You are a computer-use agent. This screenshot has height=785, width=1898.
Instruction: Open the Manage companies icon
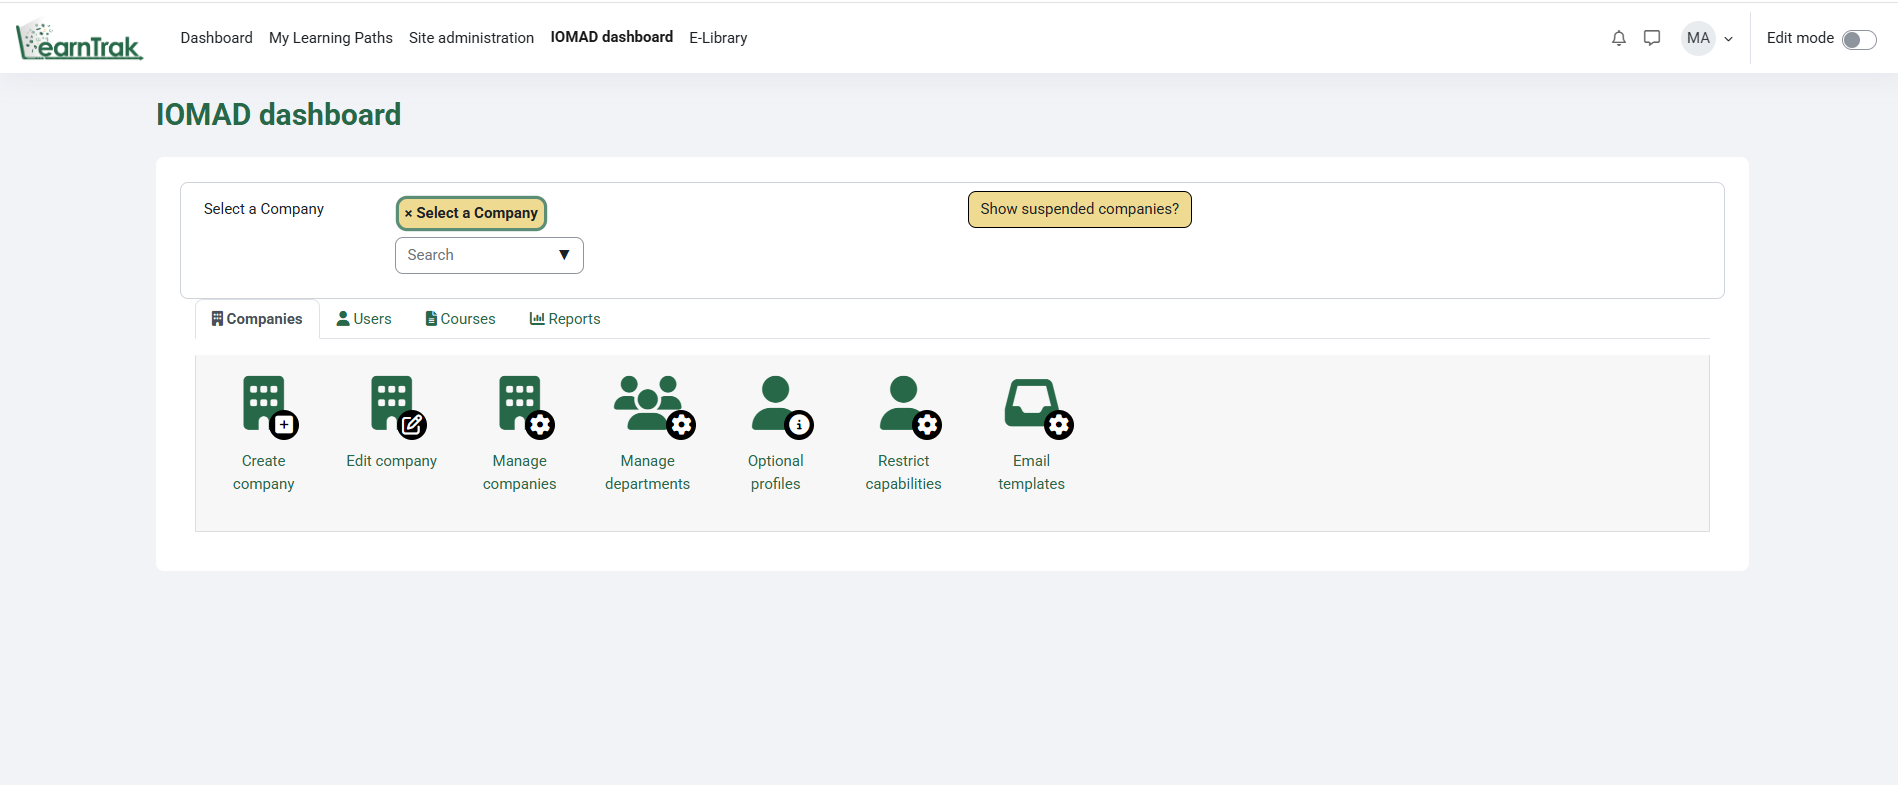click(x=526, y=407)
